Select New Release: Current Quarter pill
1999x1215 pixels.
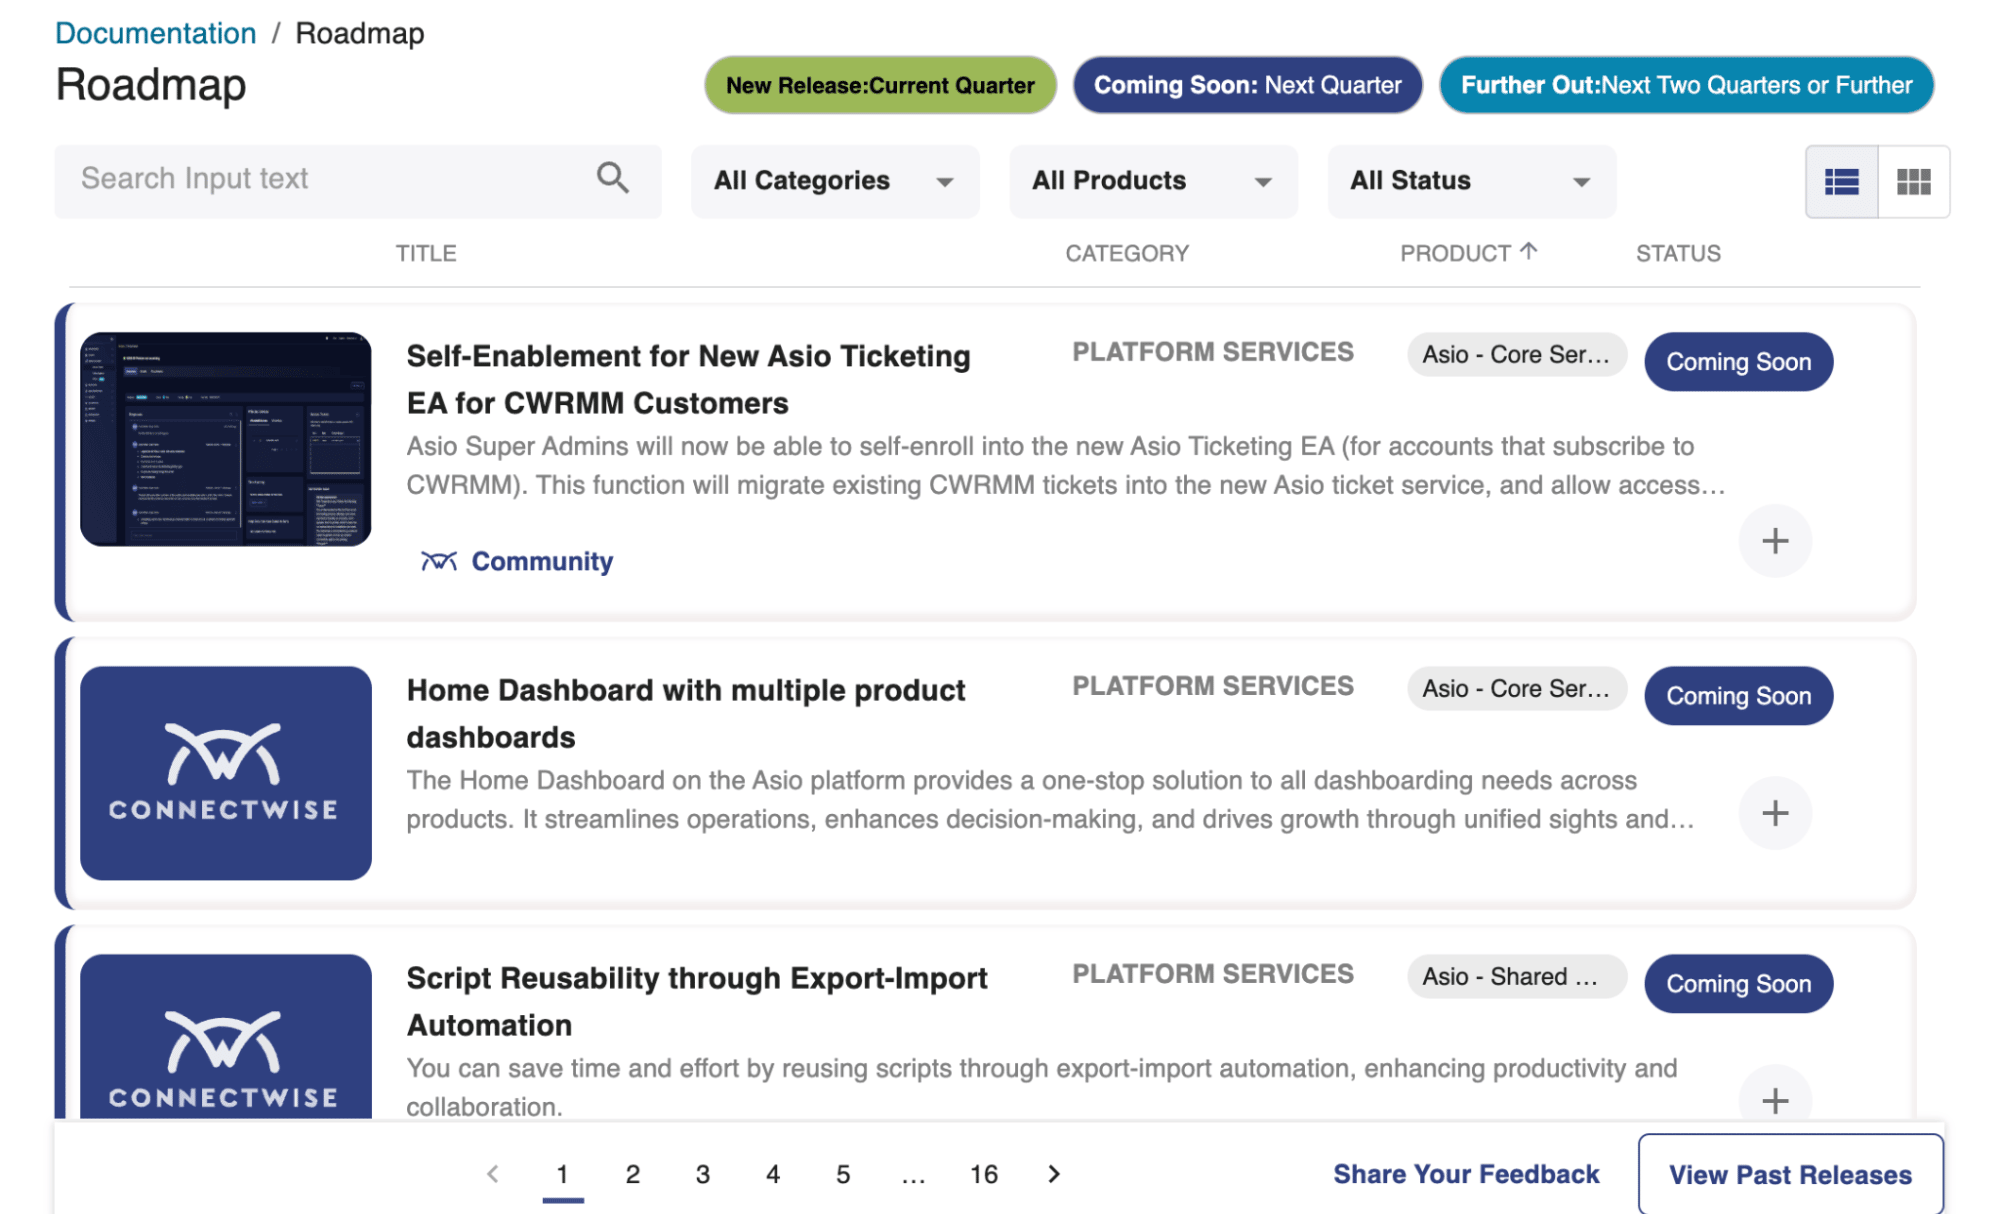click(880, 85)
